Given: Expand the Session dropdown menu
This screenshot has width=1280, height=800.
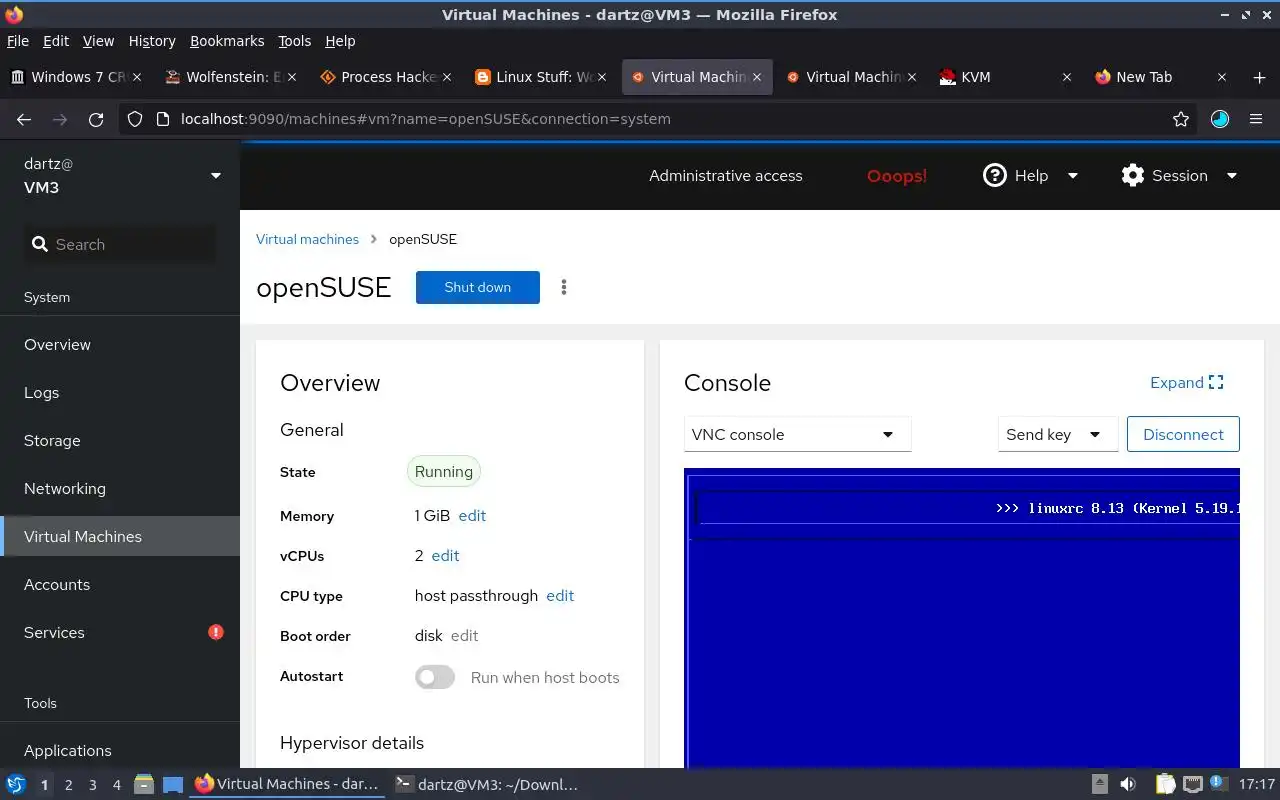Looking at the screenshot, I should click(x=1232, y=176).
